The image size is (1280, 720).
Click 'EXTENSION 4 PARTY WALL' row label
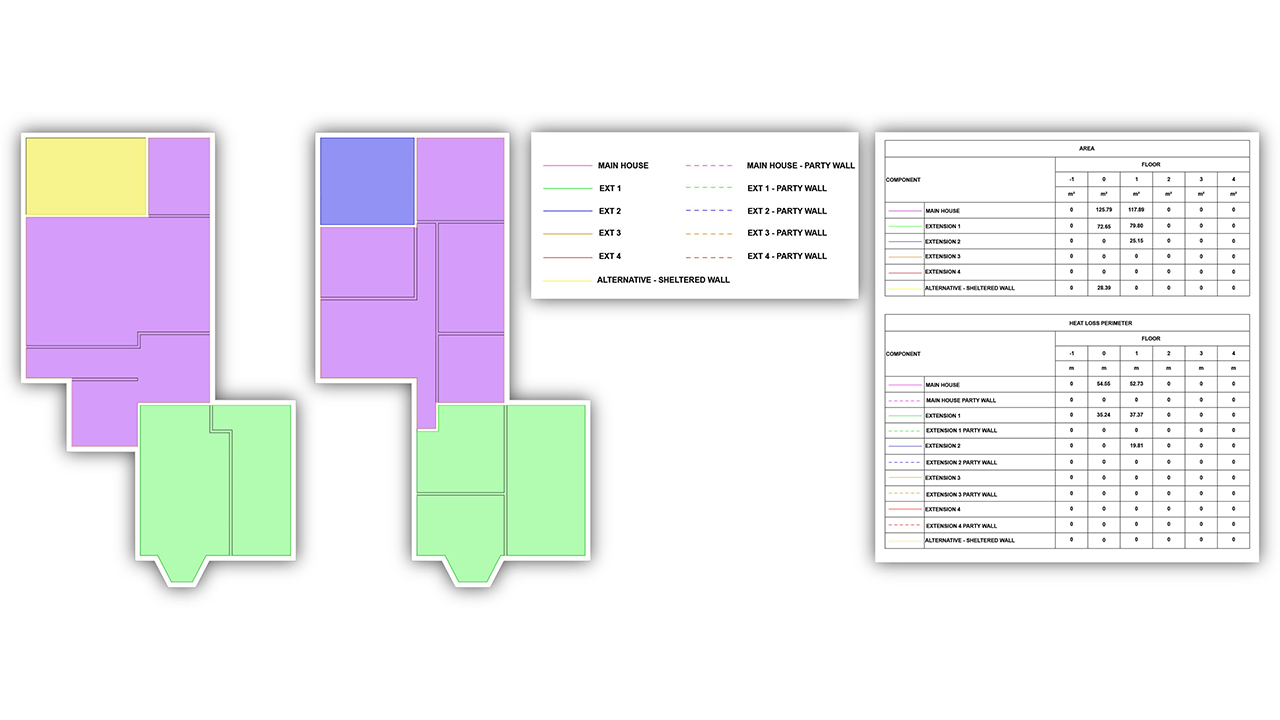click(x=960, y=525)
